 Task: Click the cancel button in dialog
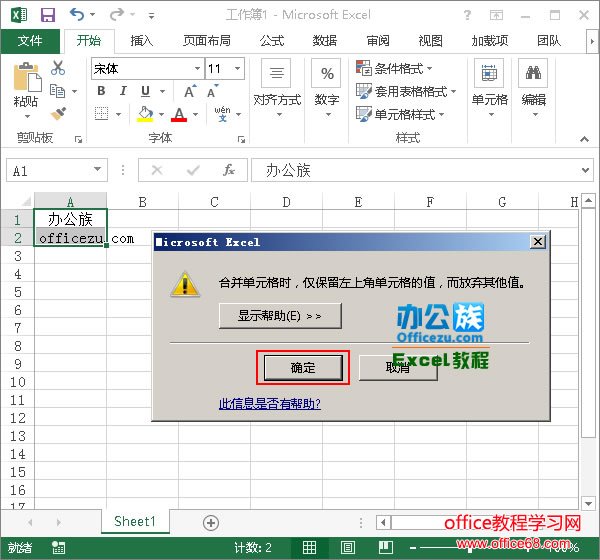398,368
